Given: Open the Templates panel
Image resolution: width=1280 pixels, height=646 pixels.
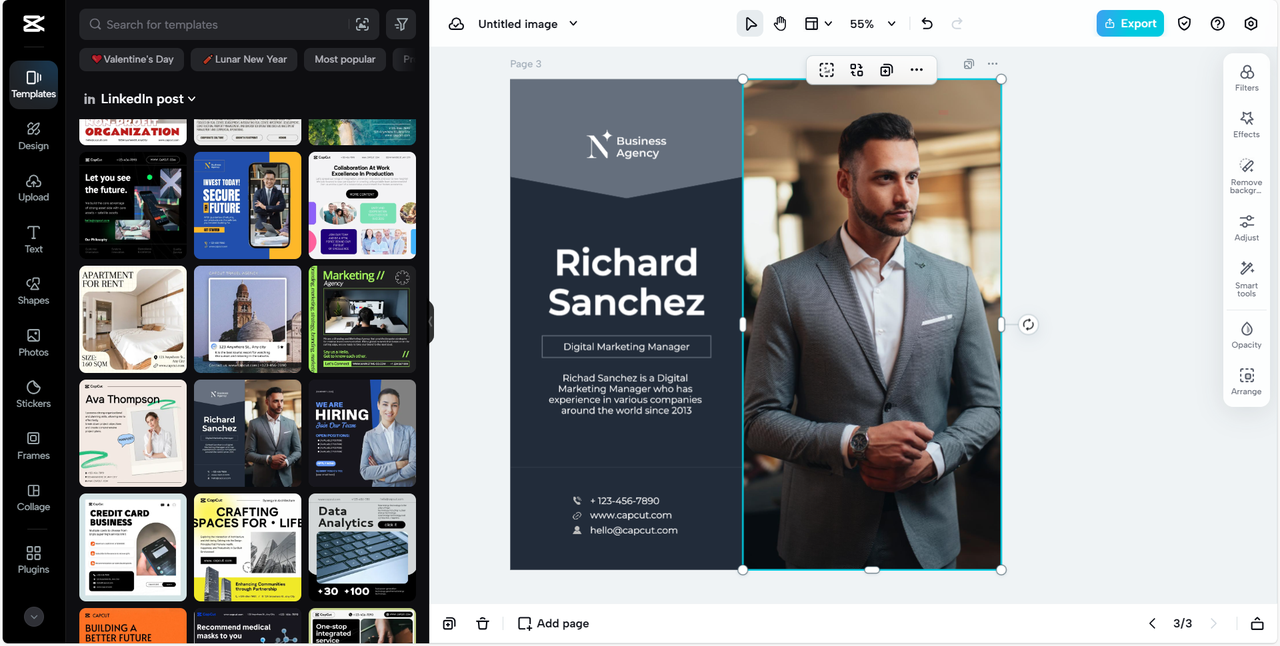Looking at the screenshot, I should coord(33,84).
